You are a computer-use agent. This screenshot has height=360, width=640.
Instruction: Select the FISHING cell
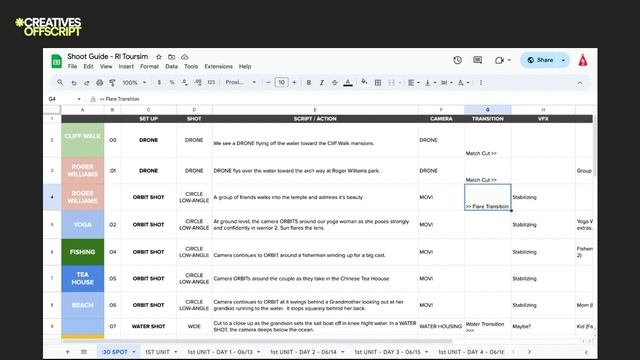click(x=82, y=252)
